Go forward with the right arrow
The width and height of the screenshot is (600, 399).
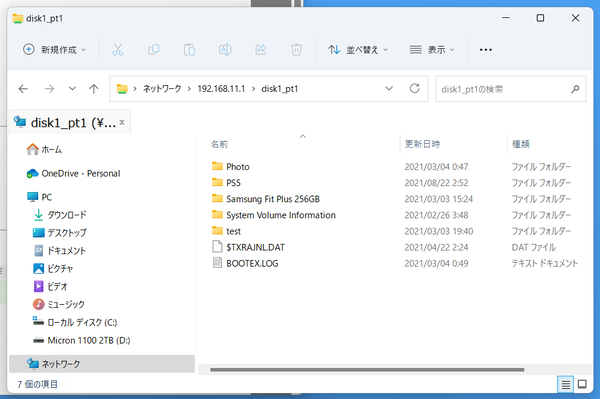pos(49,89)
